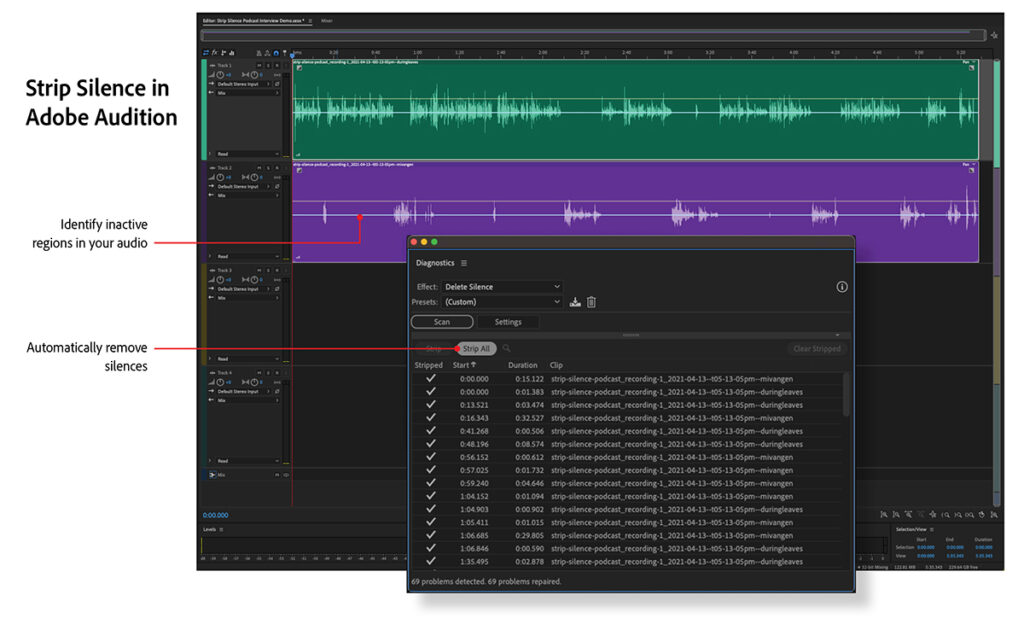Click leftmost zoom icon in bottom toolbar
1024x618 pixels.
click(x=884, y=515)
